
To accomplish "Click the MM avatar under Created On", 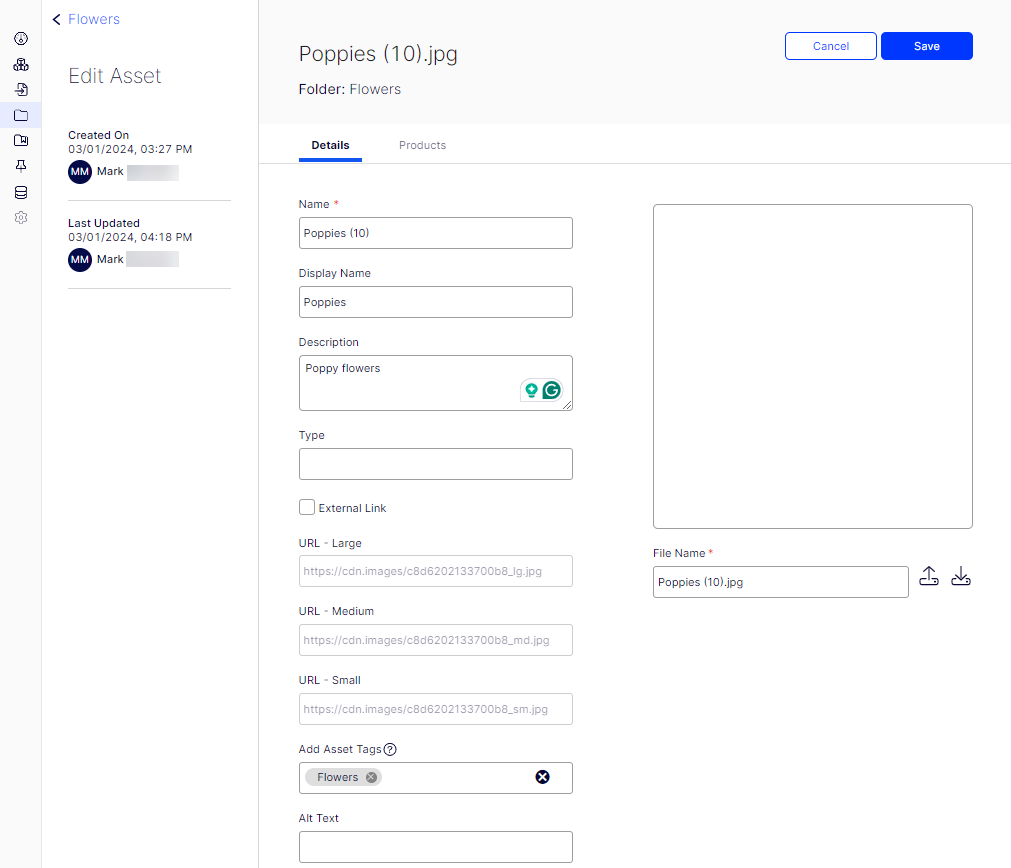I will click(80, 172).
